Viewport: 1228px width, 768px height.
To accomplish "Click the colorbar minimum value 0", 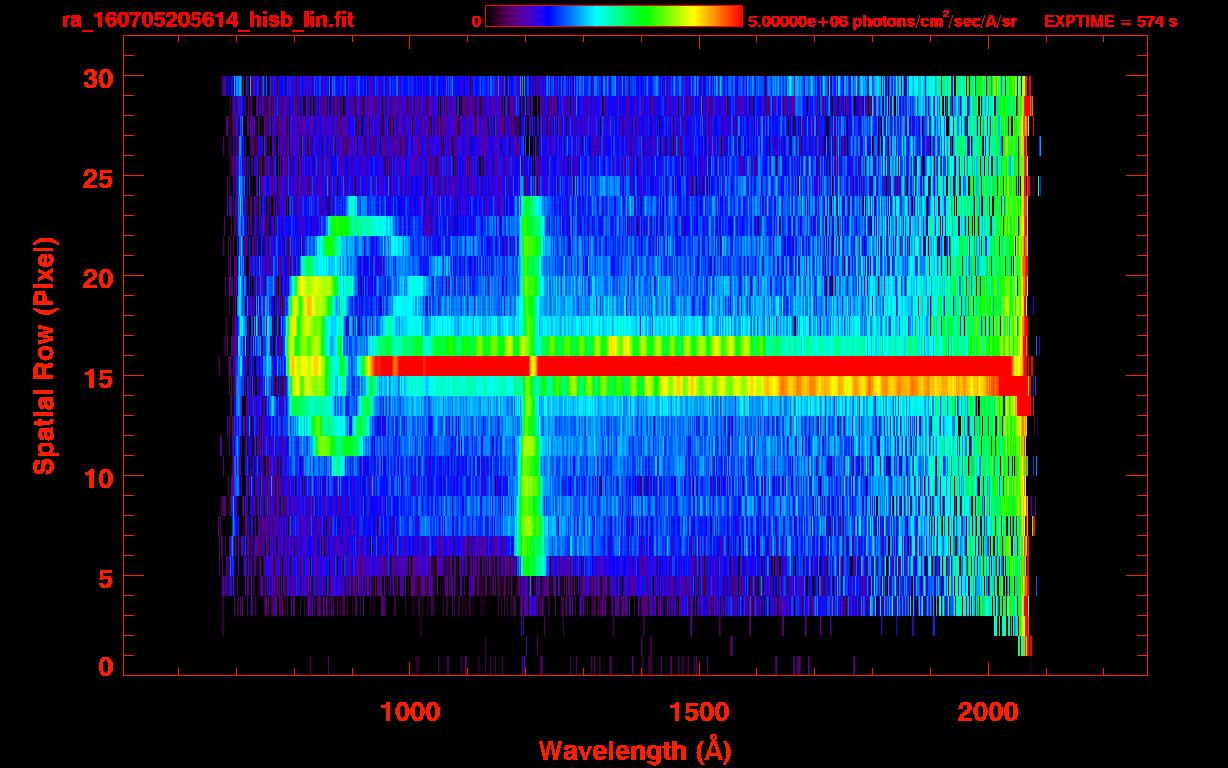I will click(476, 21).
